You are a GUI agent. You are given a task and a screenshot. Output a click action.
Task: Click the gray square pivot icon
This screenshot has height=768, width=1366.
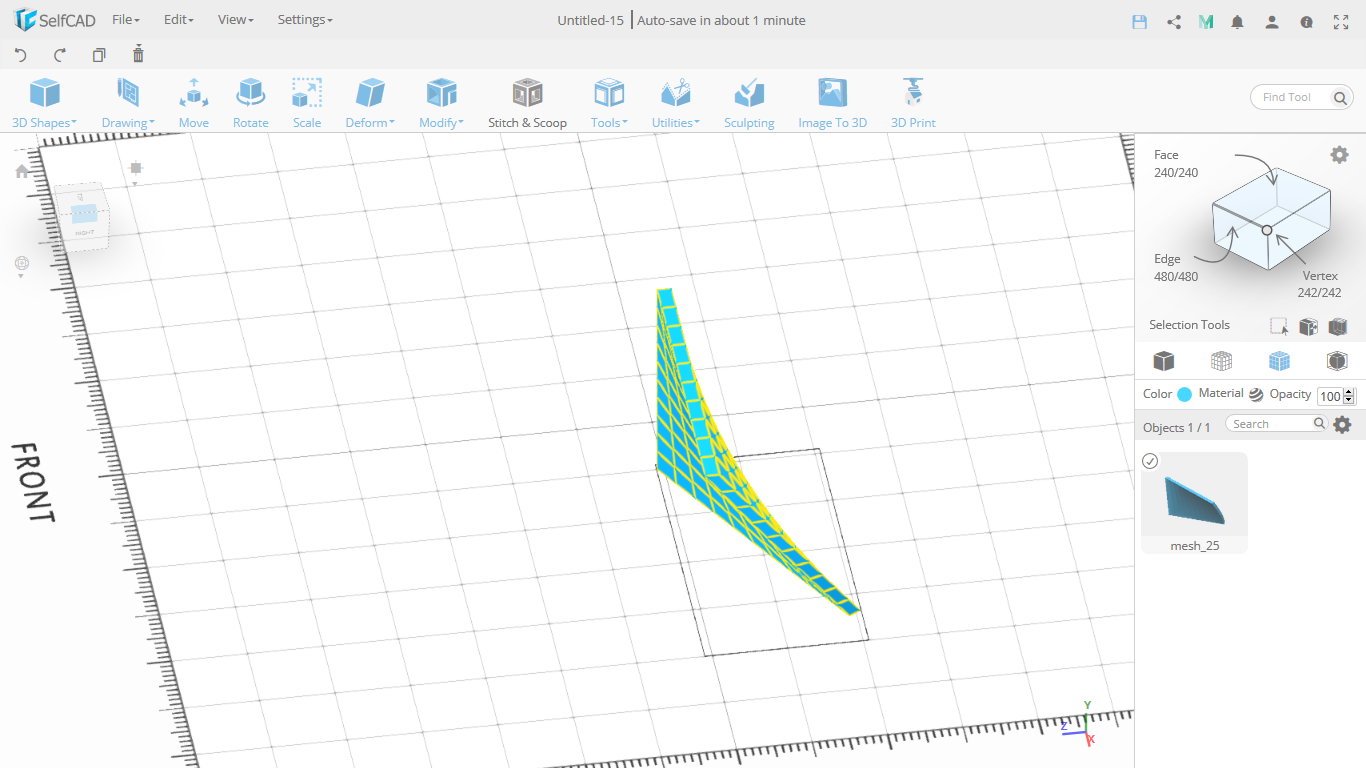[136, 167]
